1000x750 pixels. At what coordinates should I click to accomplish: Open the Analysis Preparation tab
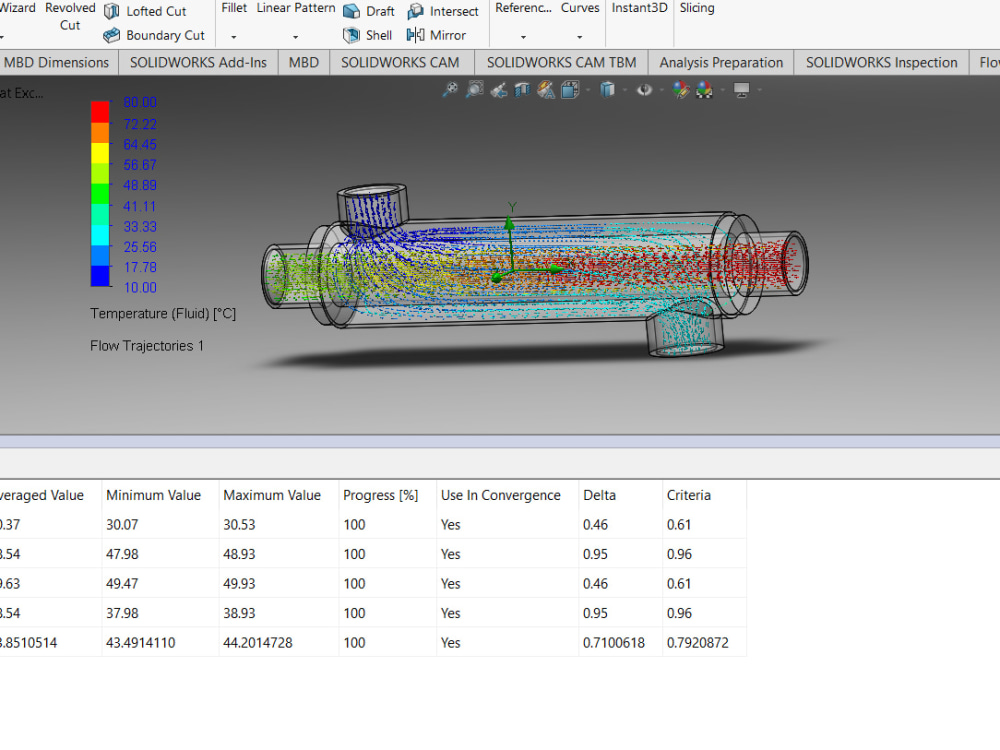tap(721, 62)
